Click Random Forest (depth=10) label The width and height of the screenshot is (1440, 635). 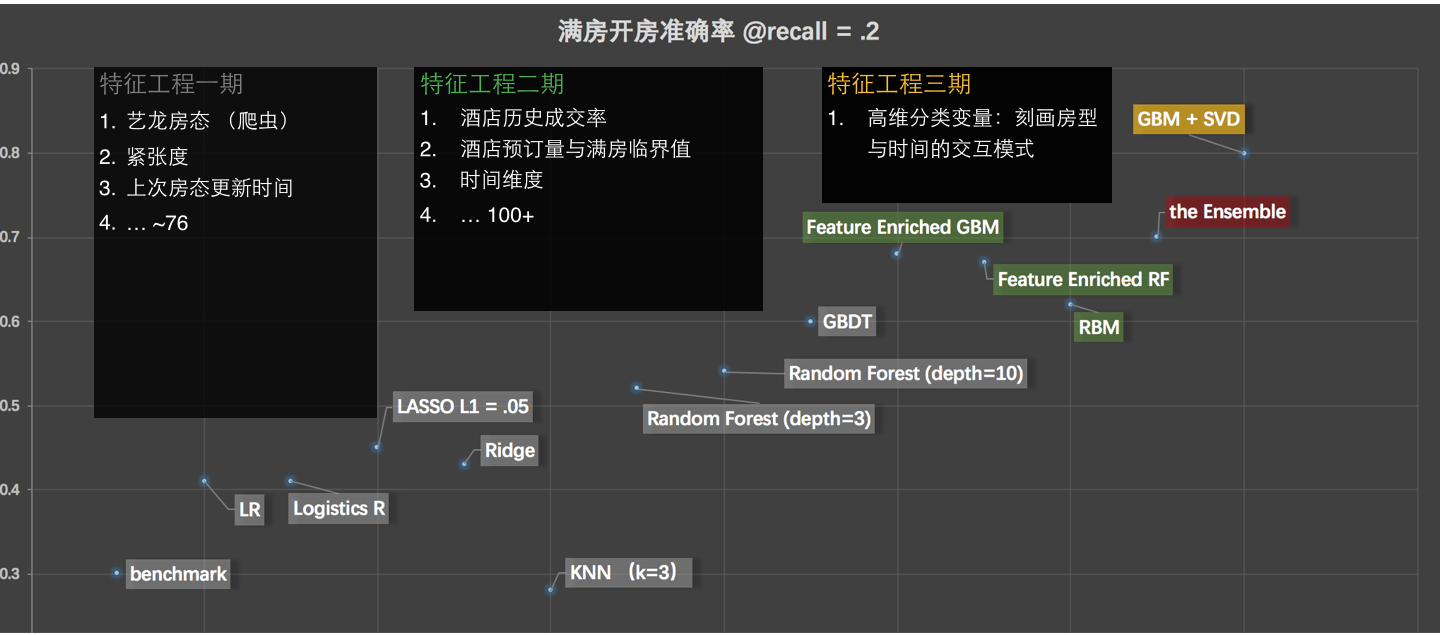pyautogui.click(x=906, y=374)
